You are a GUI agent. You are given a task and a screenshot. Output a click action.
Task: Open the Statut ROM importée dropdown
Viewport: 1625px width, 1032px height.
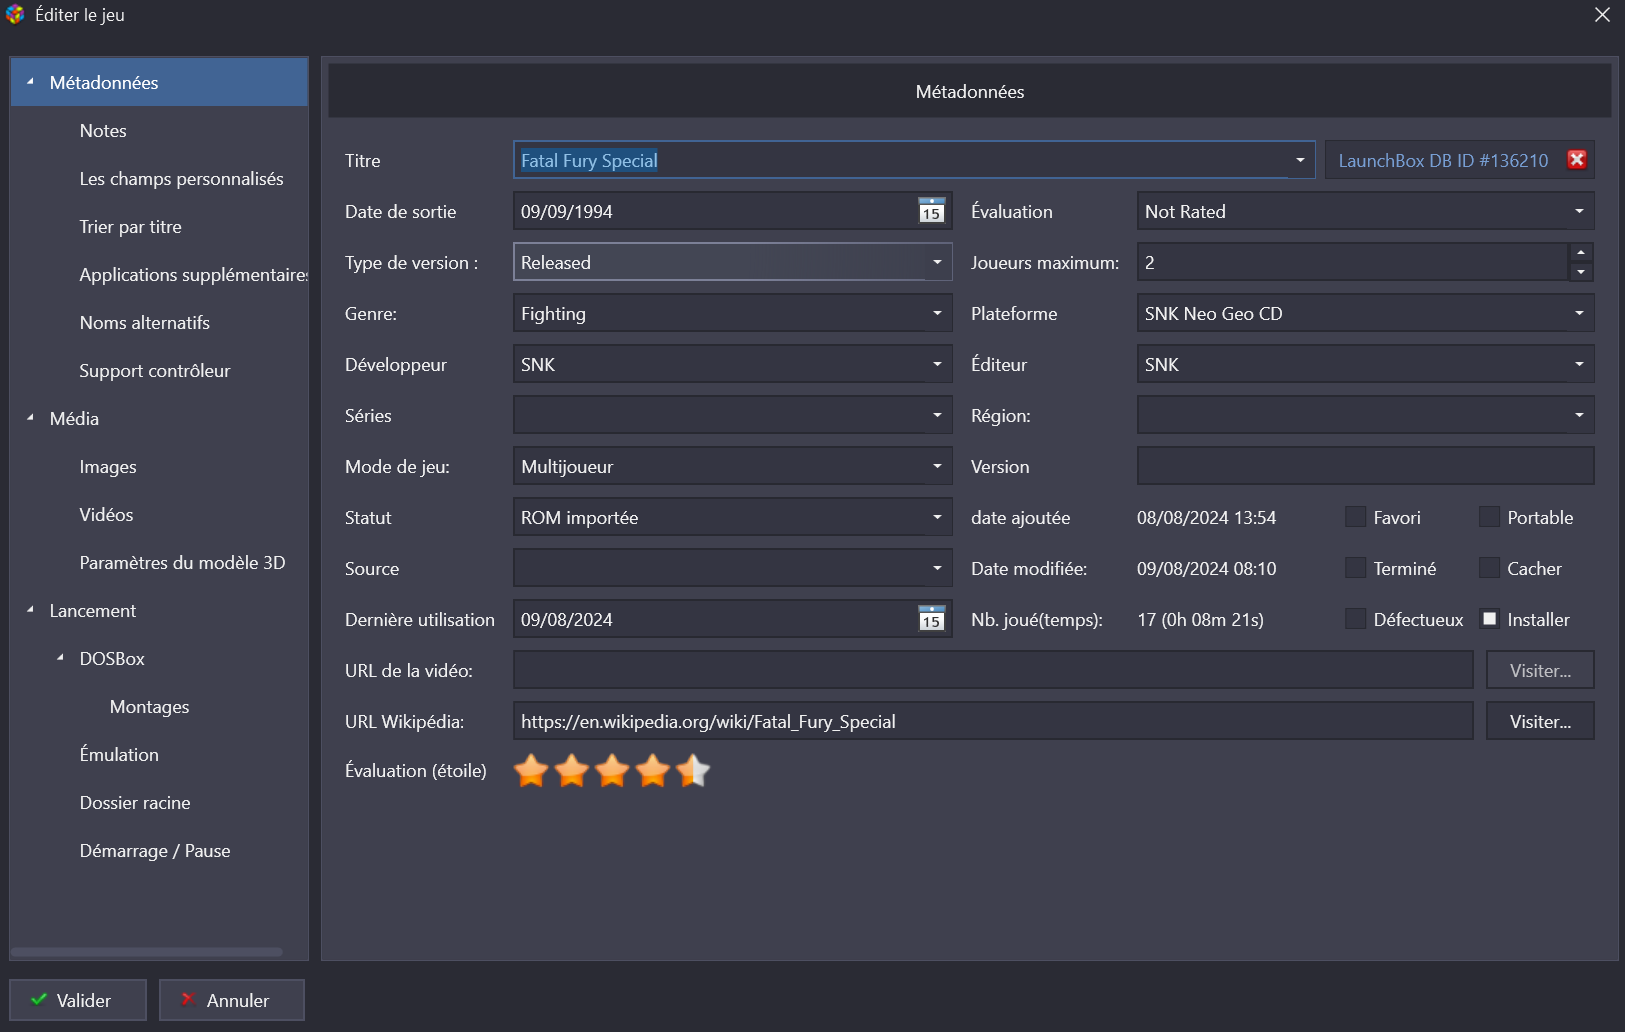(x=732, y=517)
